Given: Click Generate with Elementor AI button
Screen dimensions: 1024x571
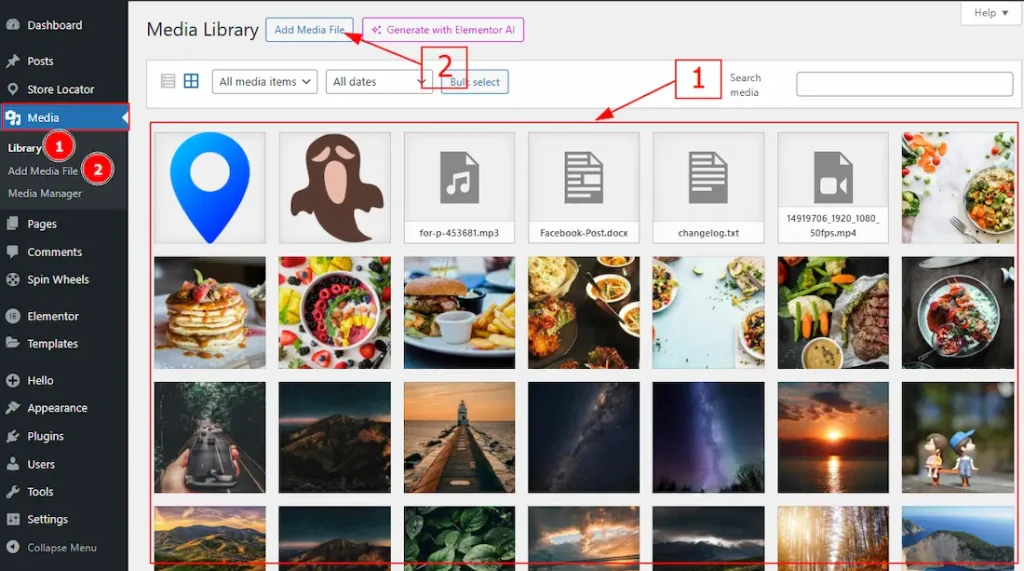Looking at the screenshot, I should 443,29.
